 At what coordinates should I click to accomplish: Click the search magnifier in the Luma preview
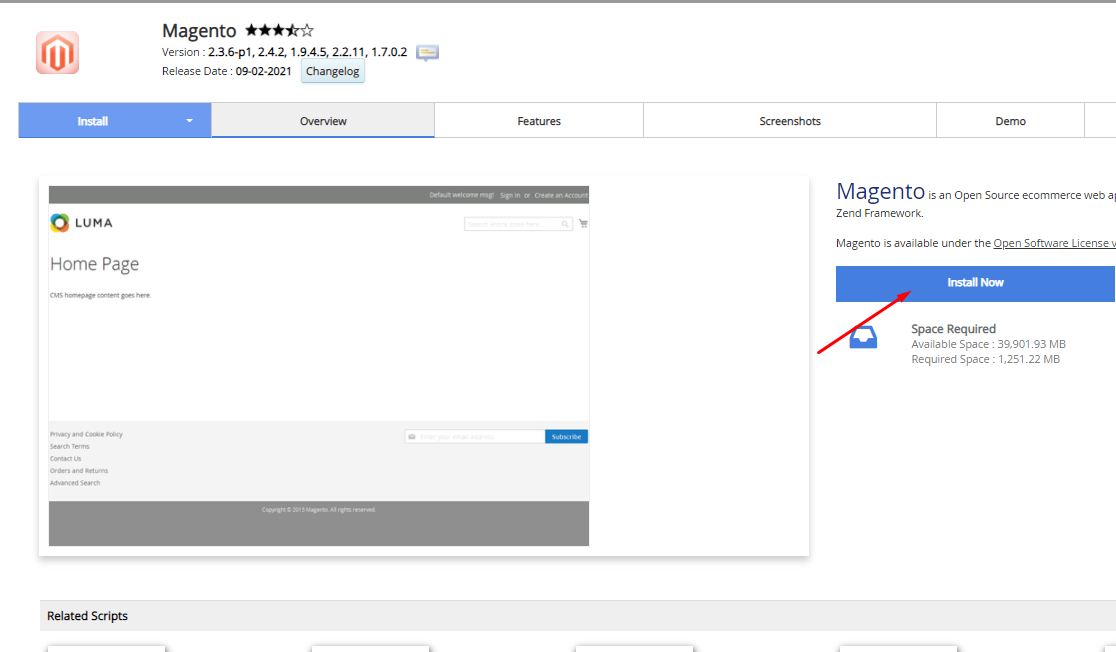point(565,224)
